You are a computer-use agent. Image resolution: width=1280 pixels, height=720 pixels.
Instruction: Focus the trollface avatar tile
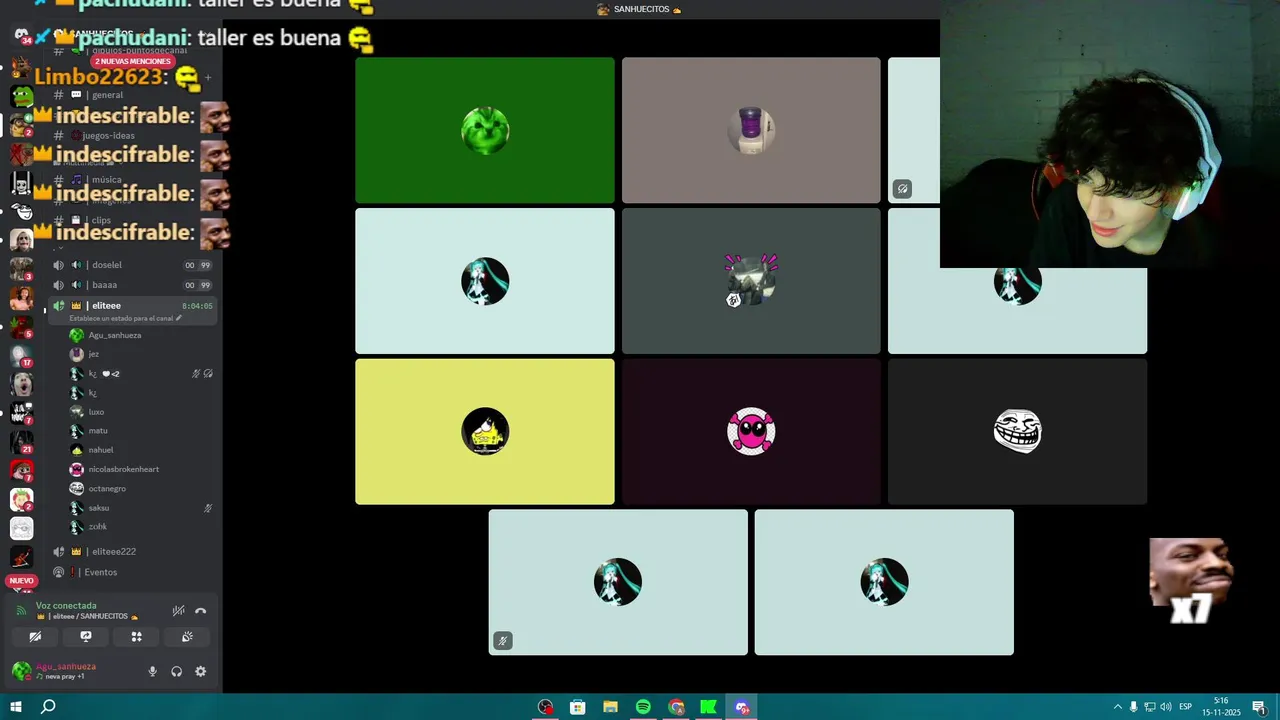coord(1017,432)
